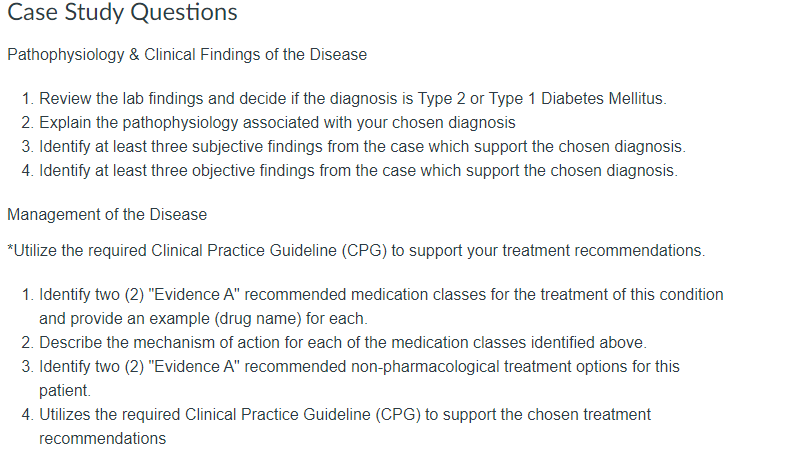
Task: Click the word patient under item three
Action: click(65, 391)
